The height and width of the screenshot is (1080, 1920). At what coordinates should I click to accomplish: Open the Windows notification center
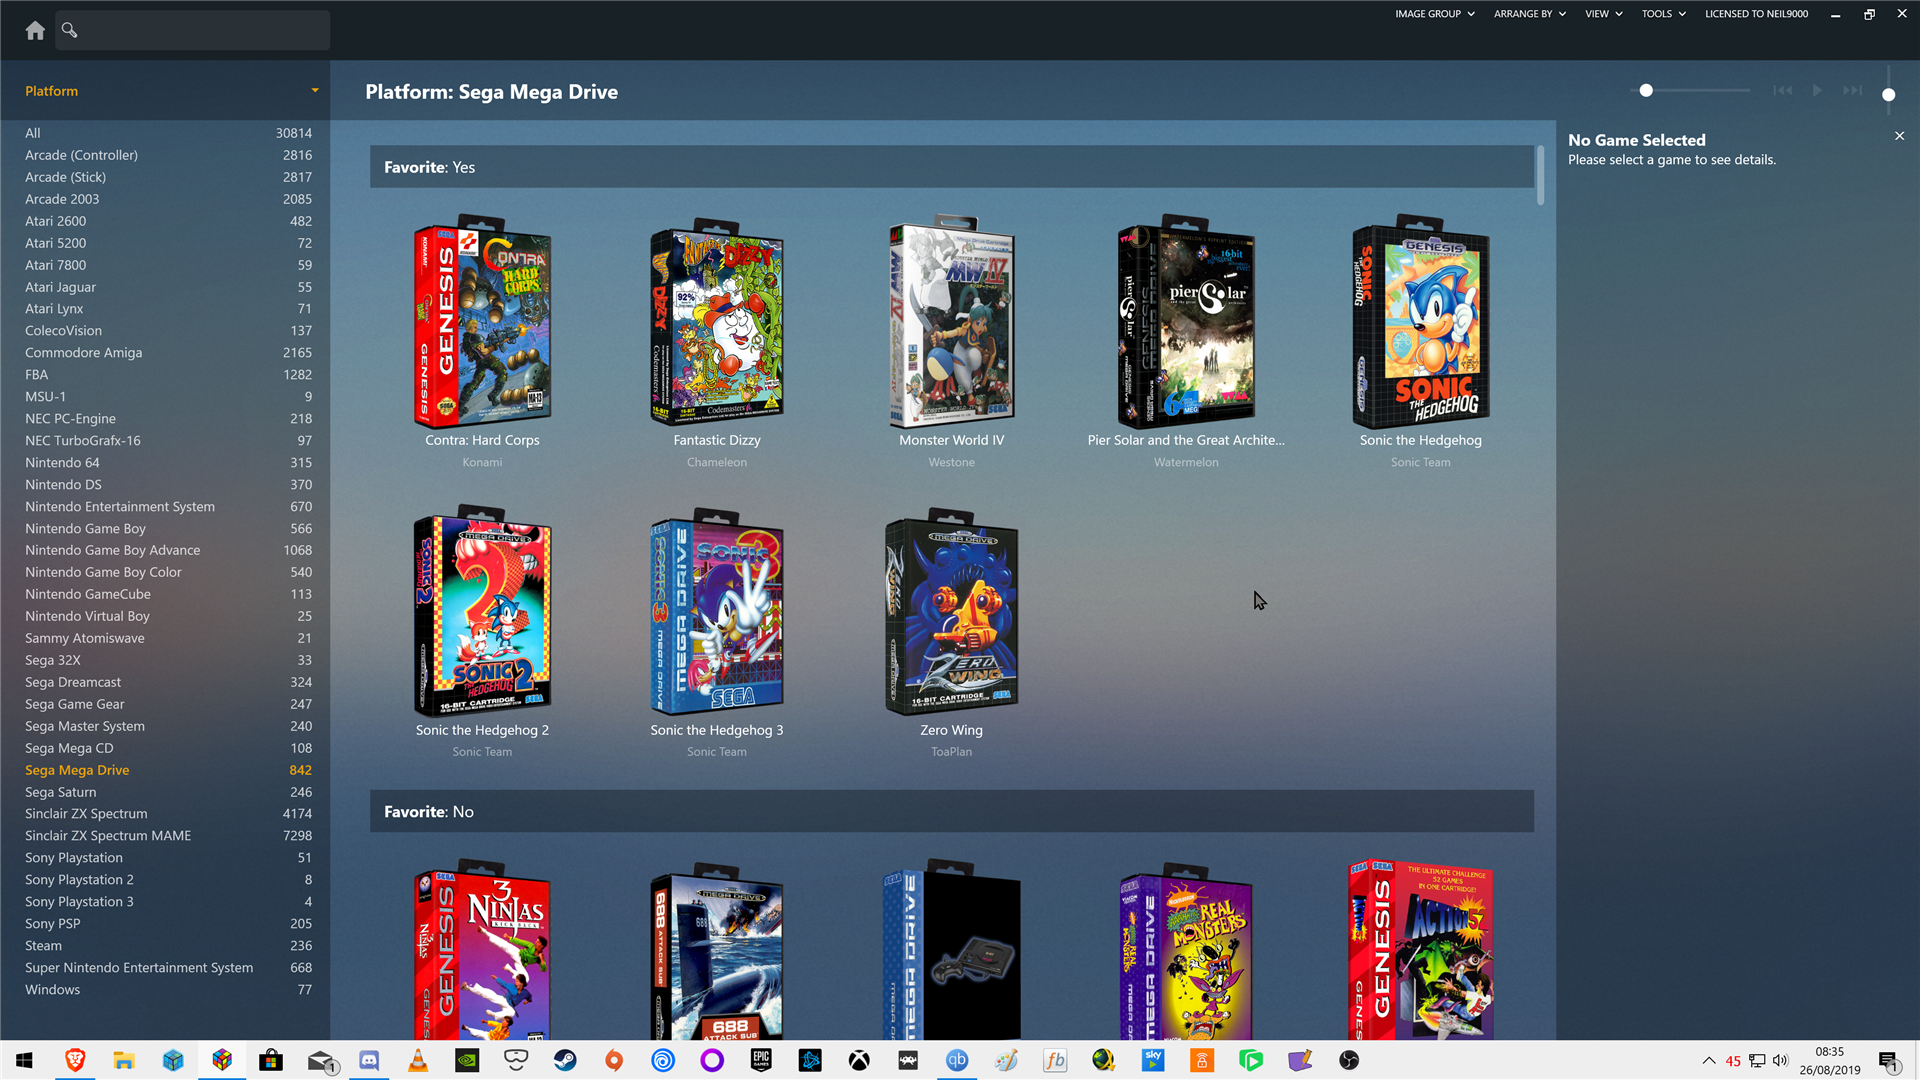[x=1889, y=1061]
